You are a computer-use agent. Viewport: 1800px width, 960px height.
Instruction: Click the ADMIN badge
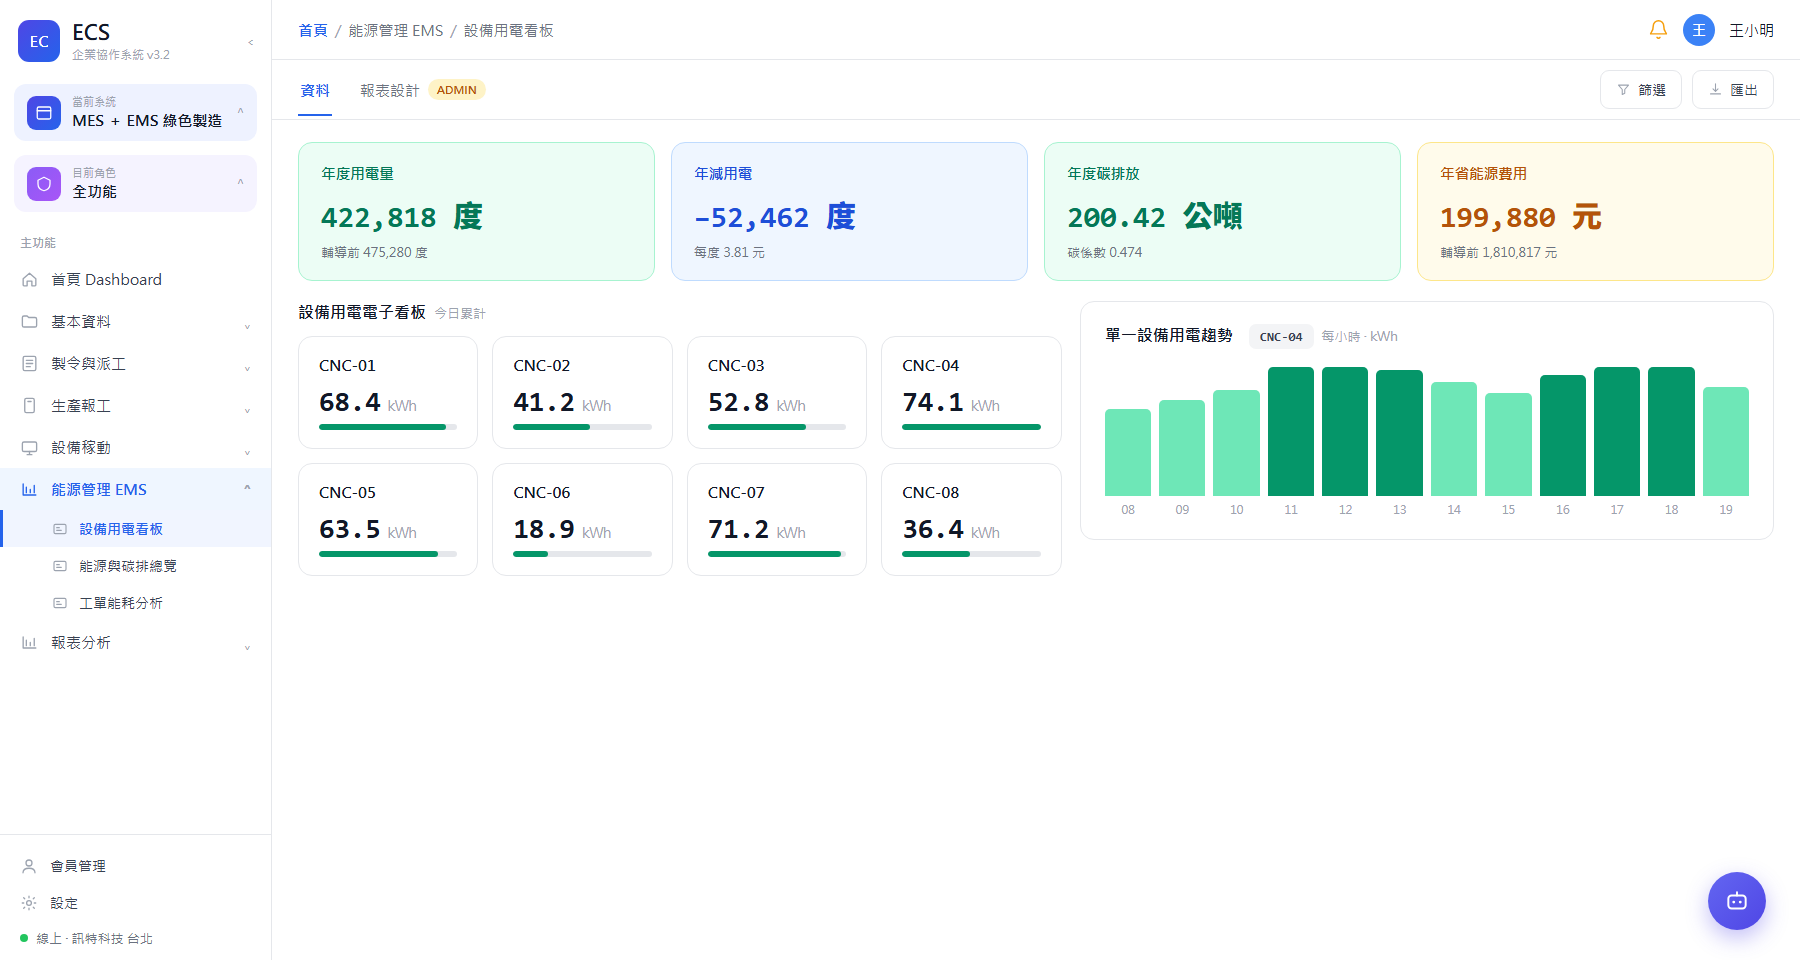pos(457,90)
